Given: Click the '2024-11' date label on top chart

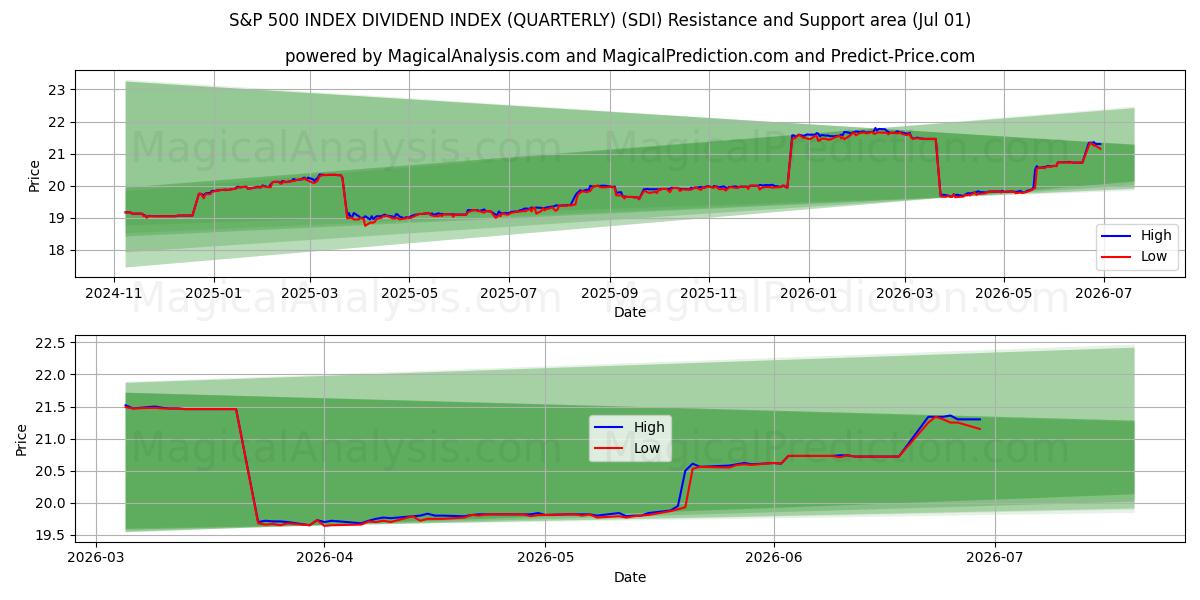Looking at the screenshot, I should tap(114, 294).
